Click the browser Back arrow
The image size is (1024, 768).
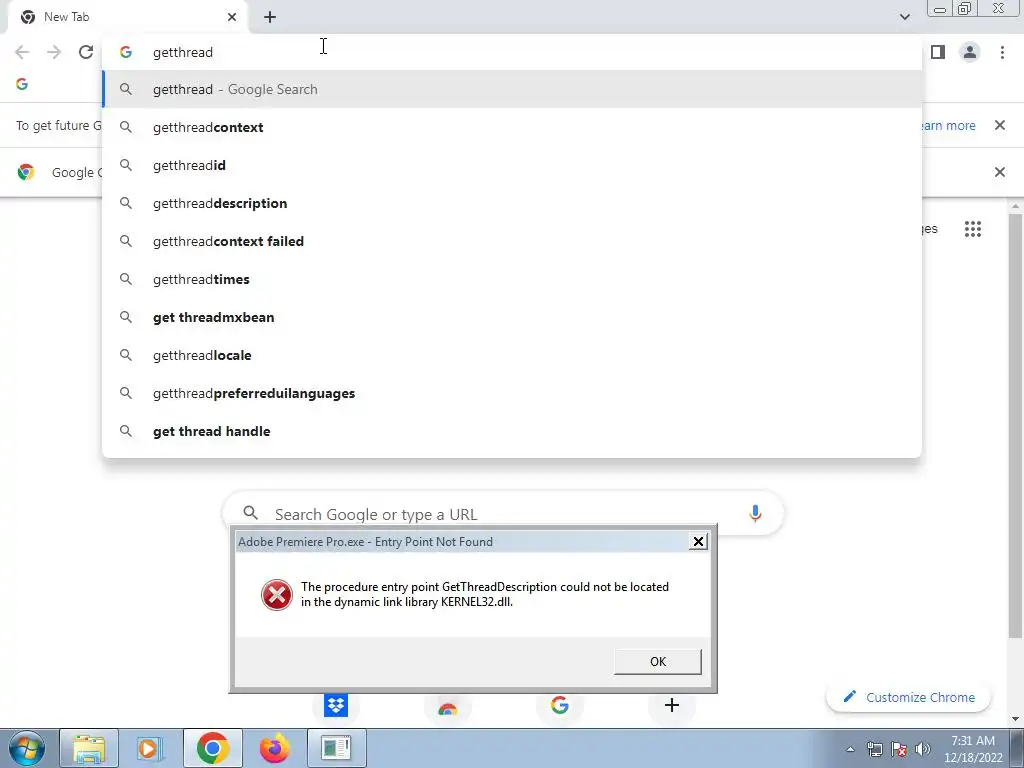[x=22, y=52]
